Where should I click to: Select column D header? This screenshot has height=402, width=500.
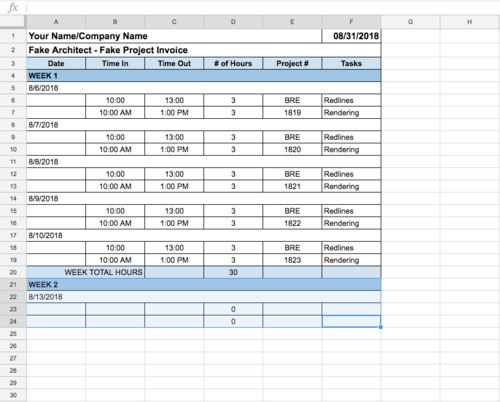click(233, 22)
